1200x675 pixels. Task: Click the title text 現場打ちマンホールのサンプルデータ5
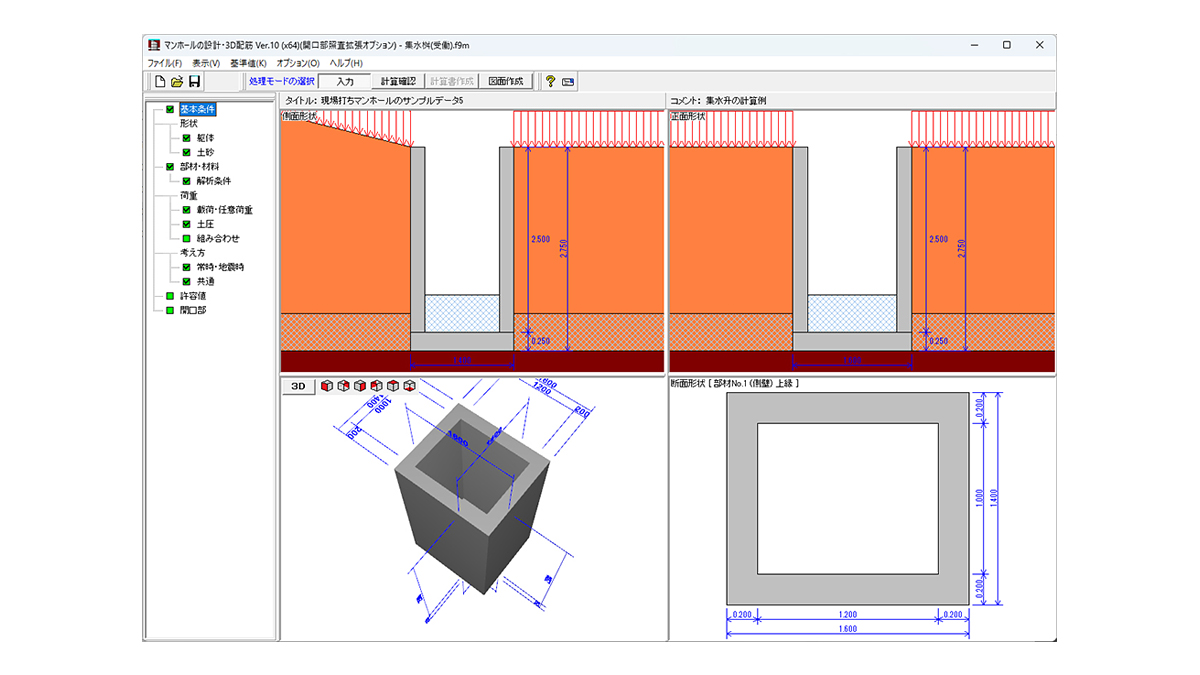click(x=393, y=100)
